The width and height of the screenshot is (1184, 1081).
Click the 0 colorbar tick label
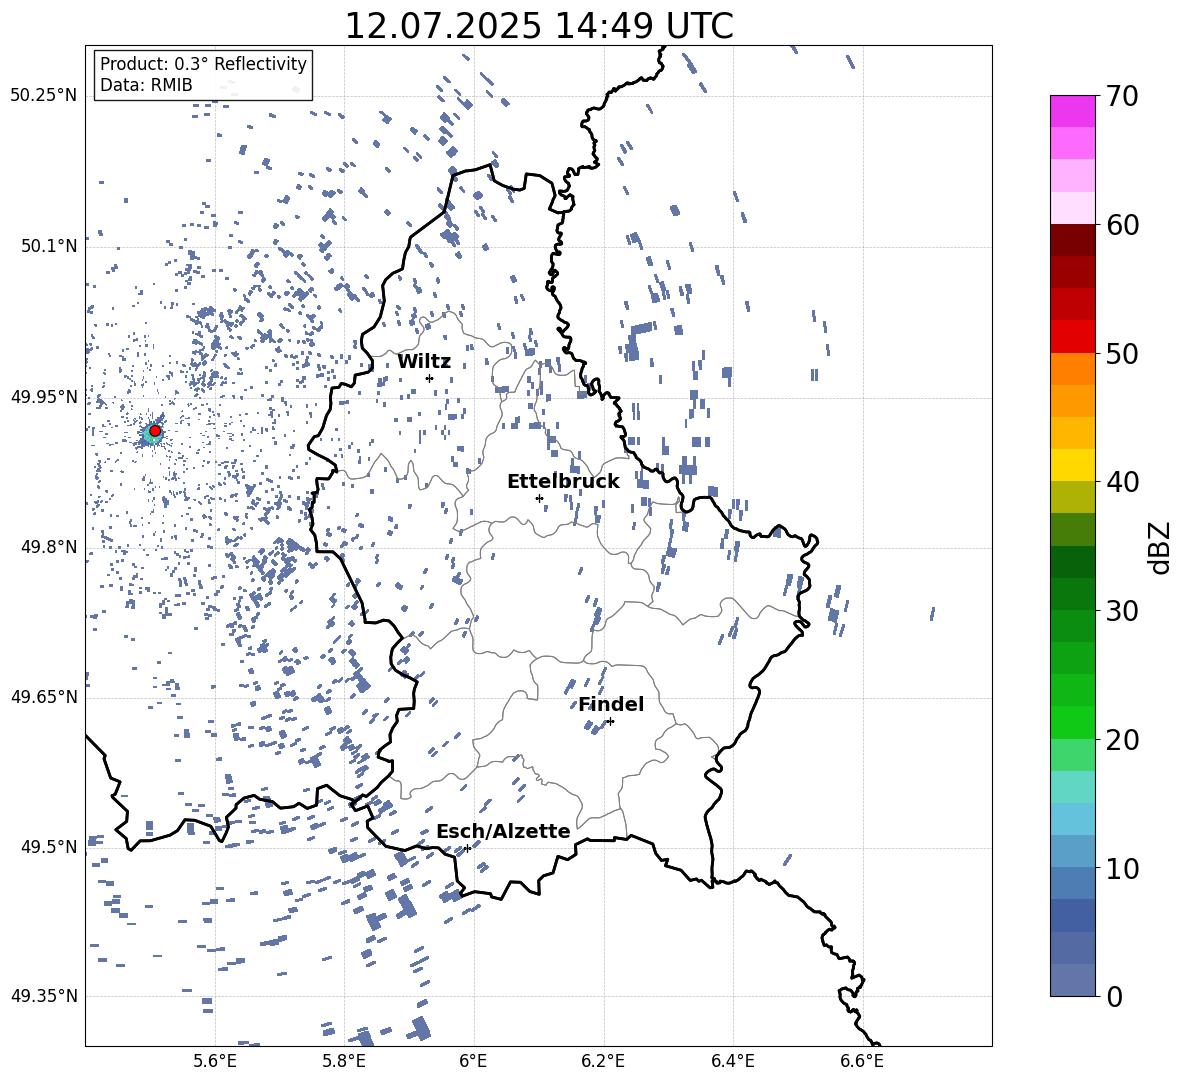[1114, 996]
